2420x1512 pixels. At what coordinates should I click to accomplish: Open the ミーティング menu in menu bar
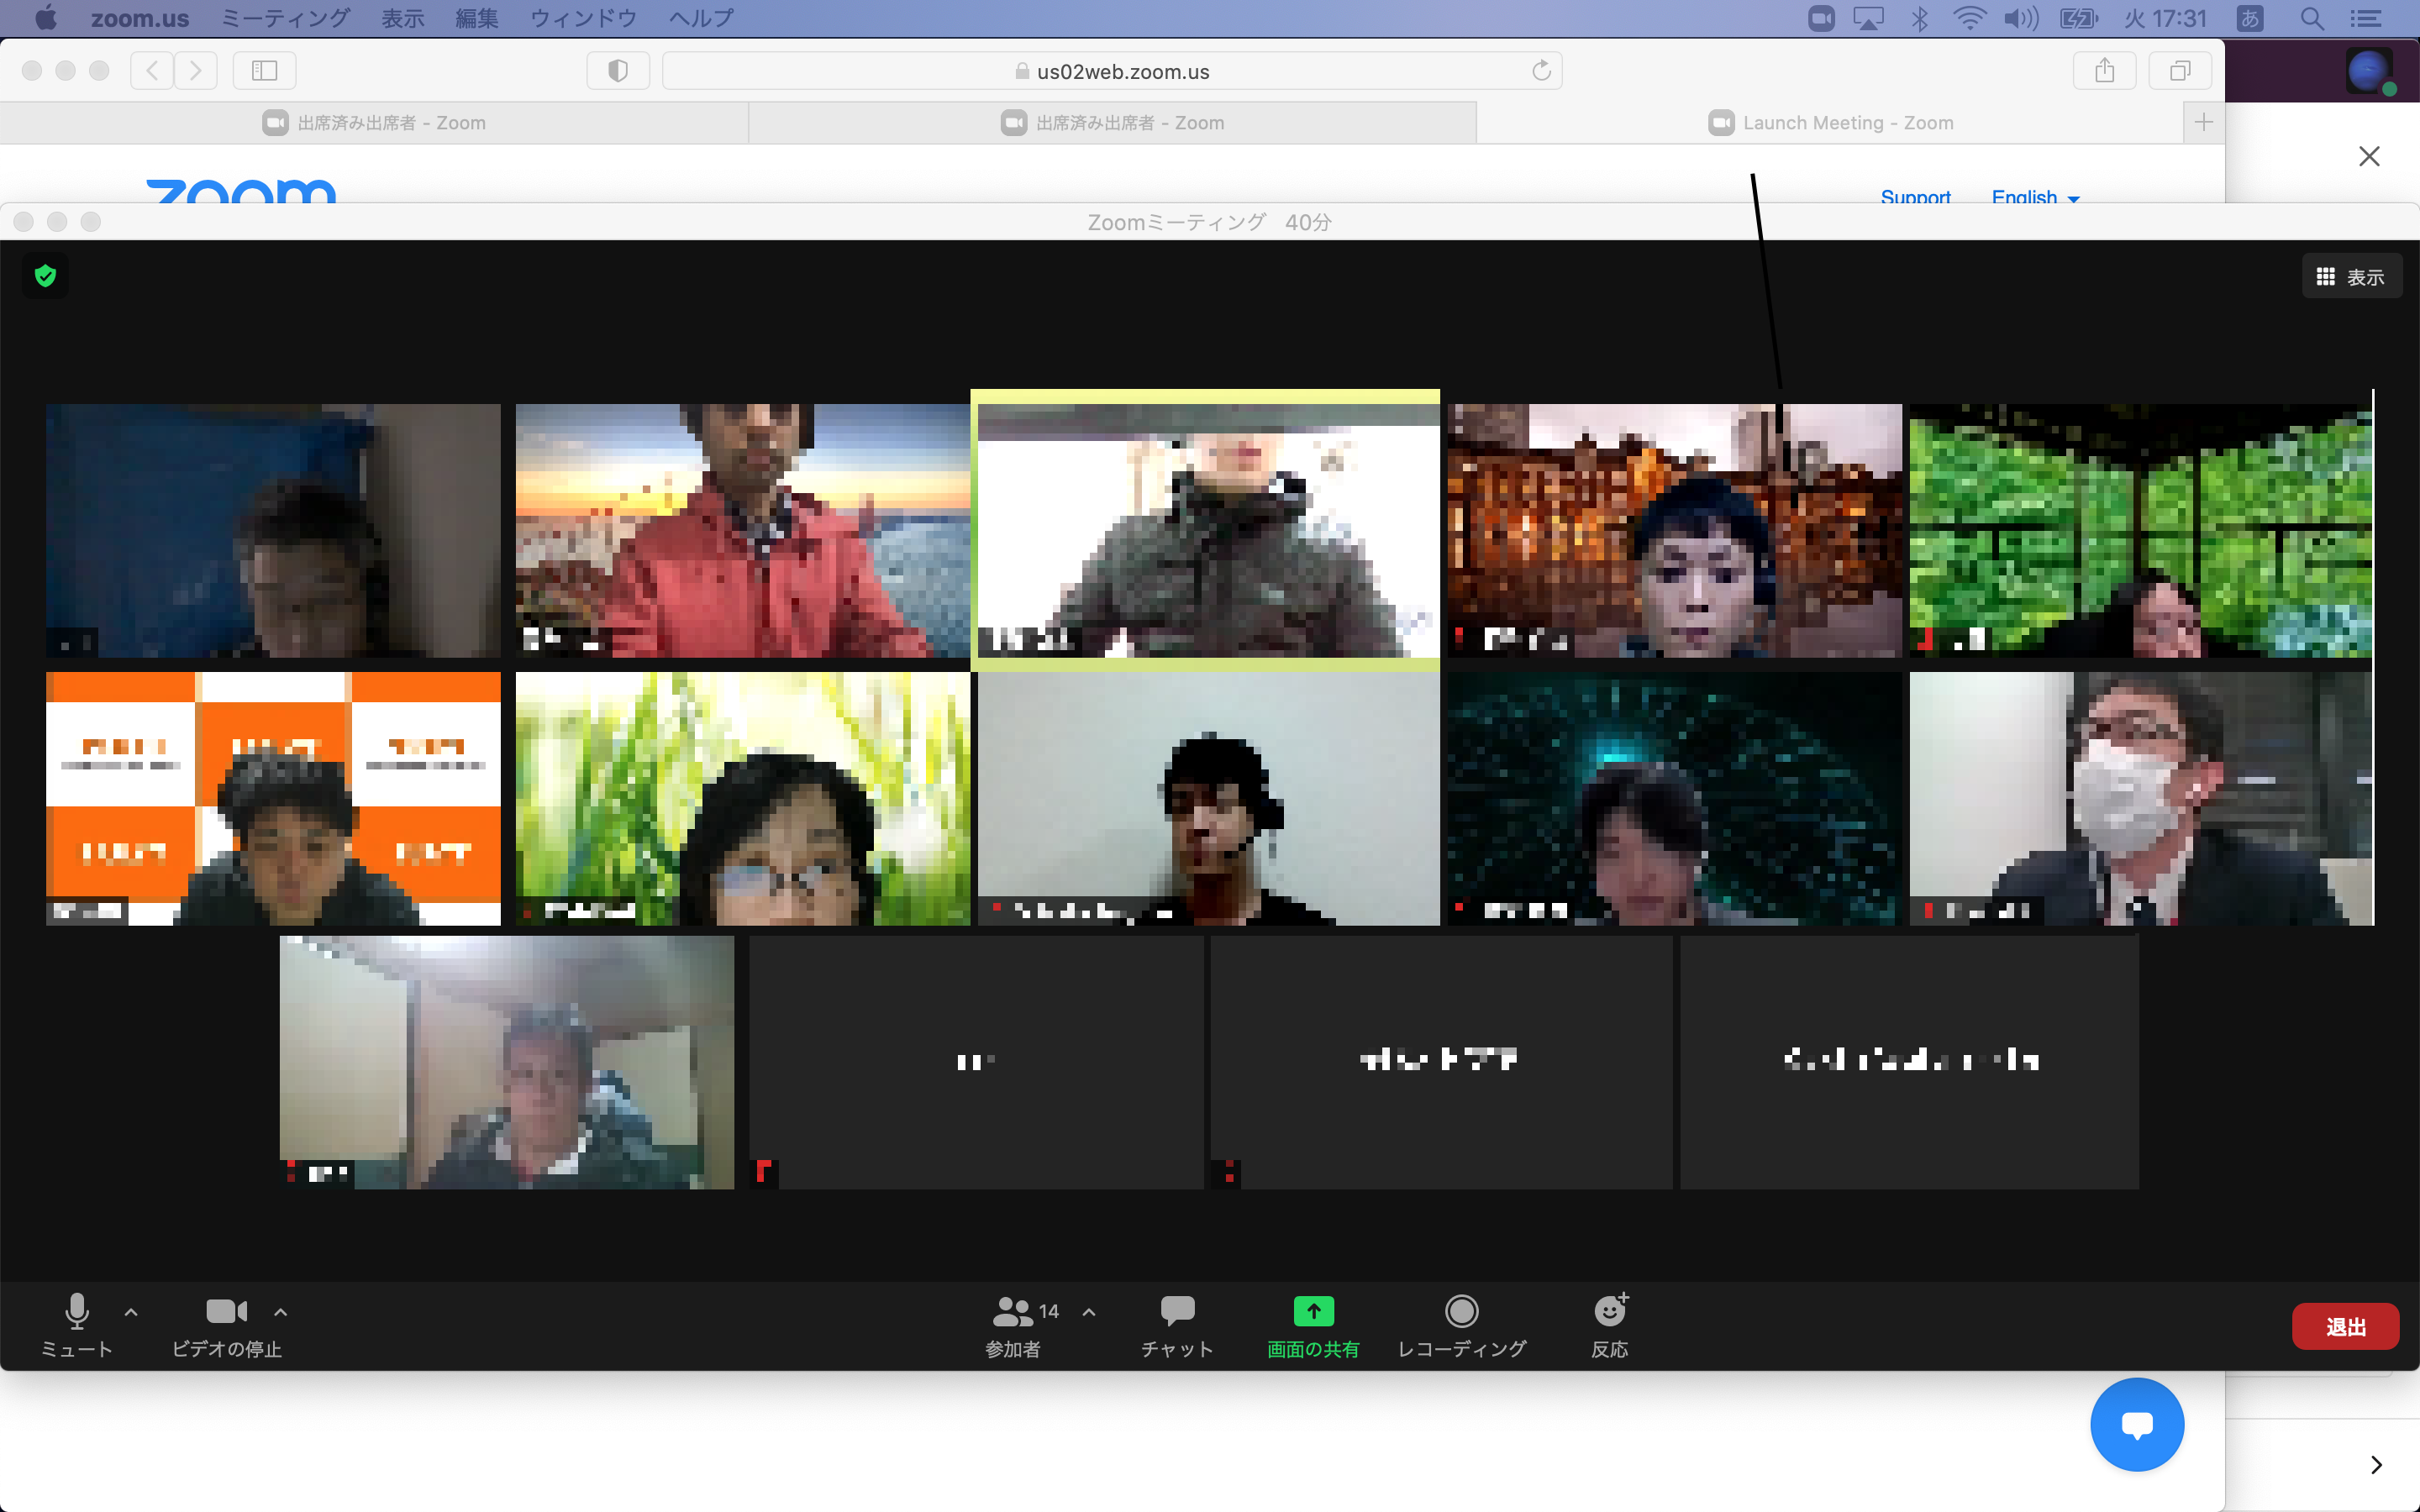click(285, 18)
